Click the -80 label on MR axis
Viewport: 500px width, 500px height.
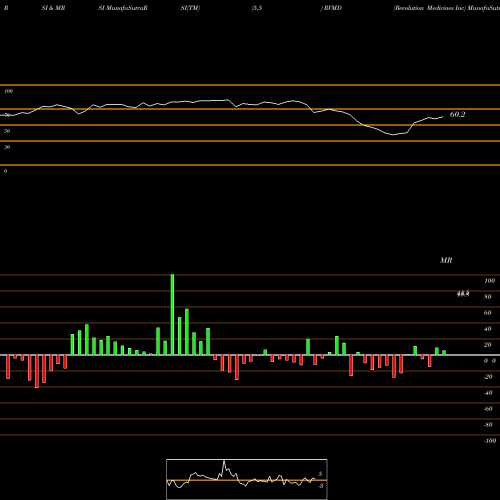pyautogui.click(x=488, y=425)
